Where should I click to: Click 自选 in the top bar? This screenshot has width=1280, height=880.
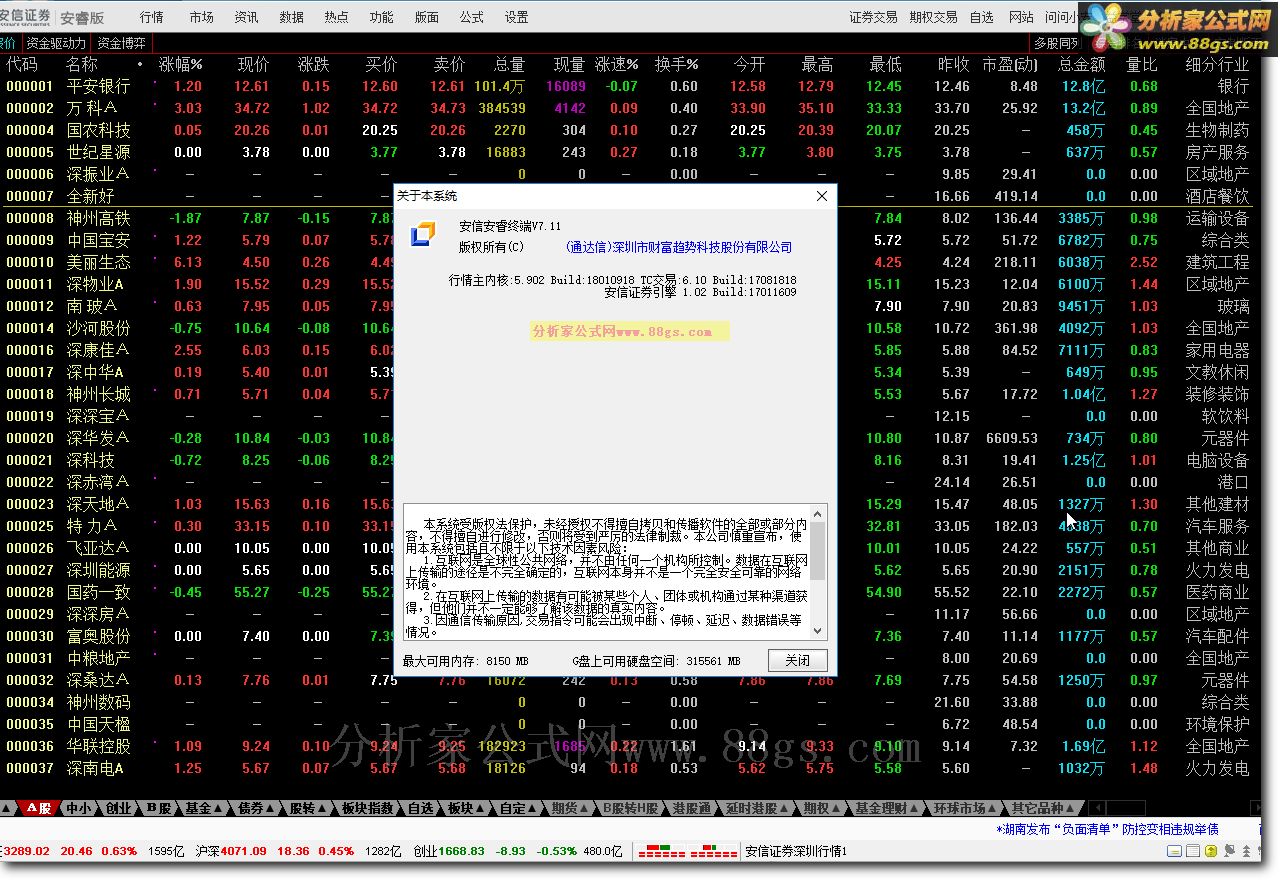(982, 17)
